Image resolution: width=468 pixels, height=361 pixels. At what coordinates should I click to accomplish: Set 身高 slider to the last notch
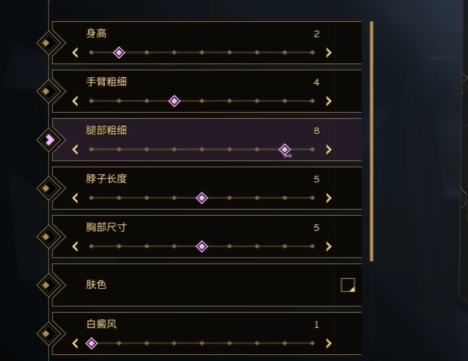point(312,53)
